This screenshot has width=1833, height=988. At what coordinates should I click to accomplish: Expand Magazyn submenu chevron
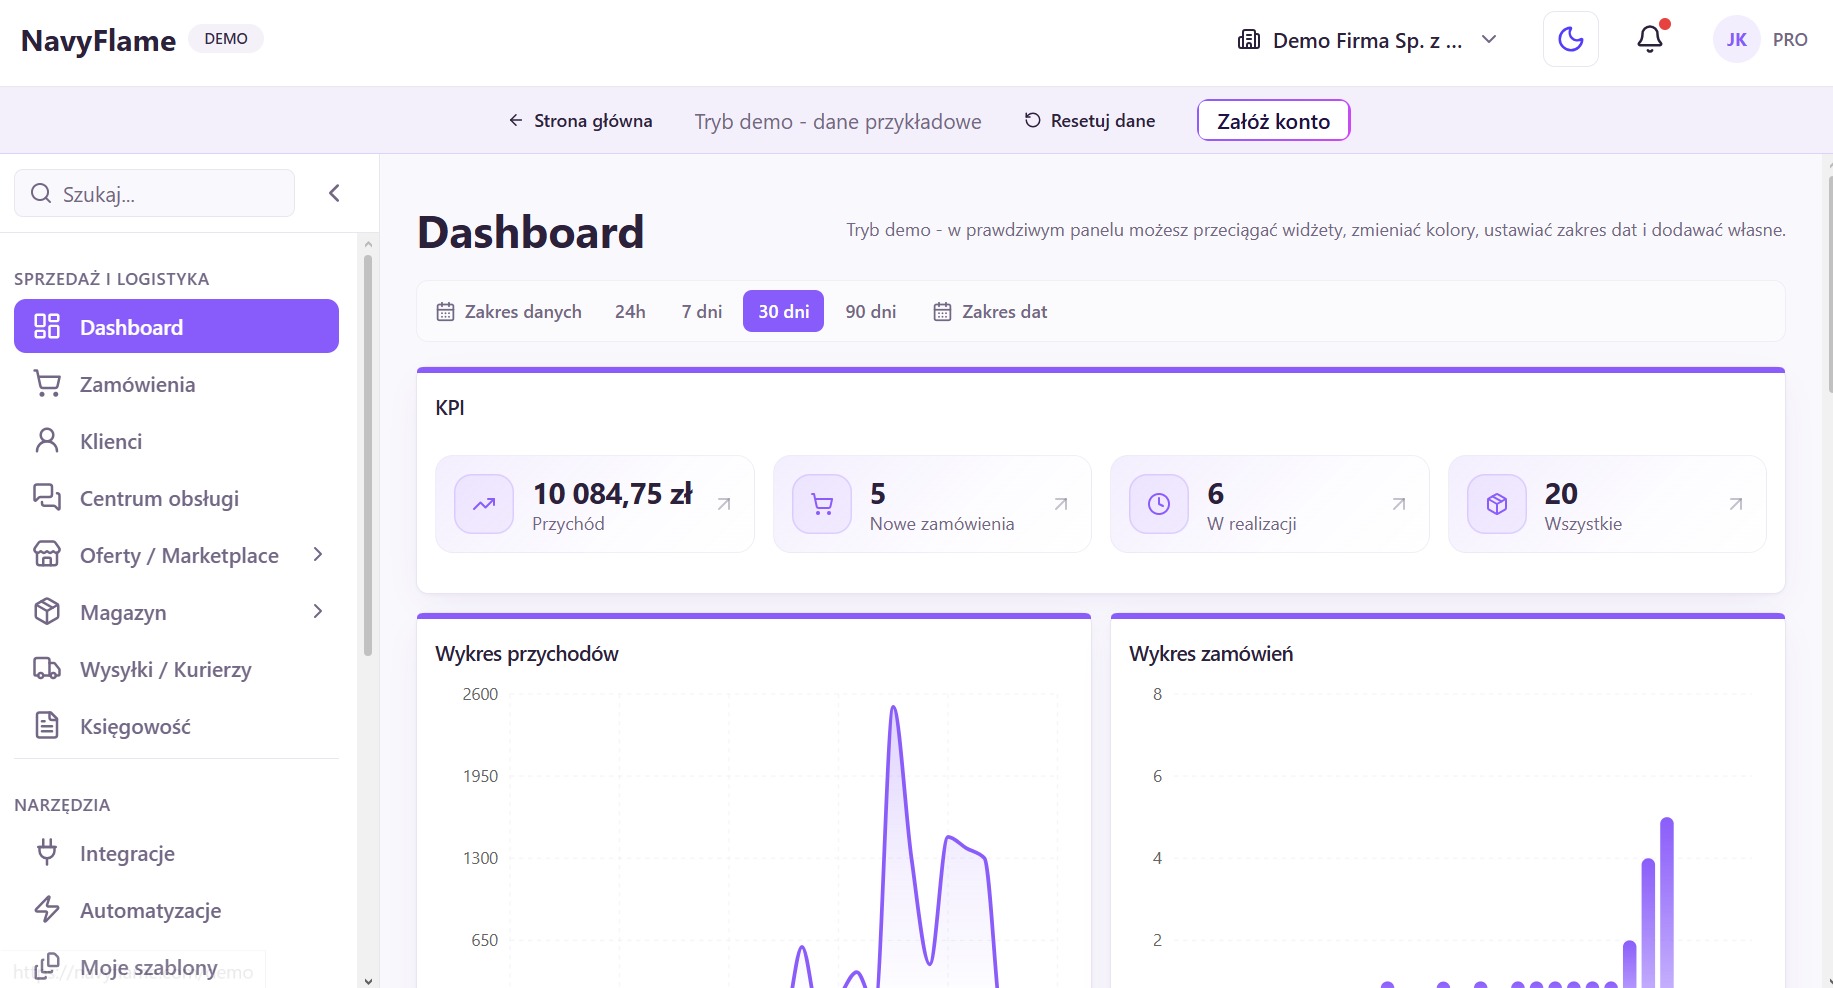pyautogui.click(x=318, y=611)
